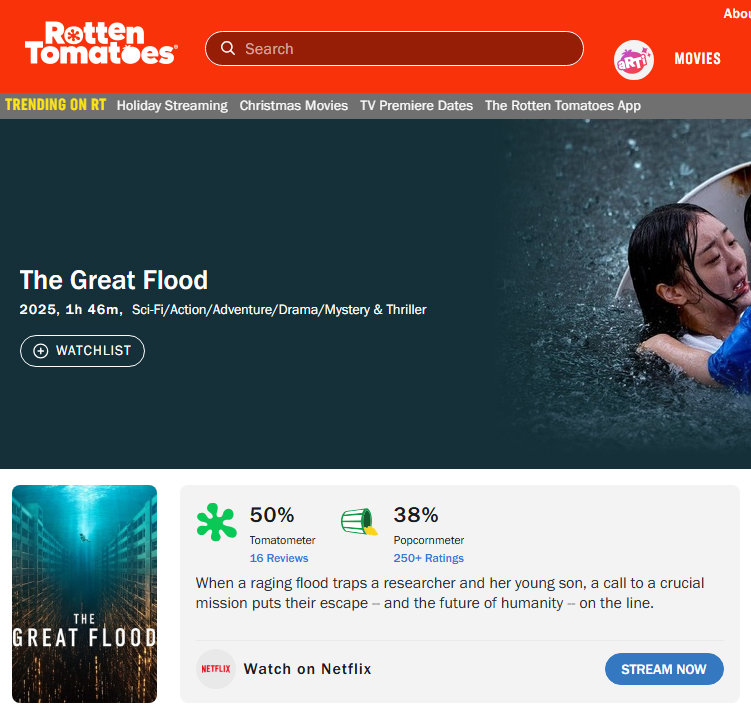Screen dimensions: 751x711
Task: Open Holiday Streaming trending link
Action: coord(172,105)
